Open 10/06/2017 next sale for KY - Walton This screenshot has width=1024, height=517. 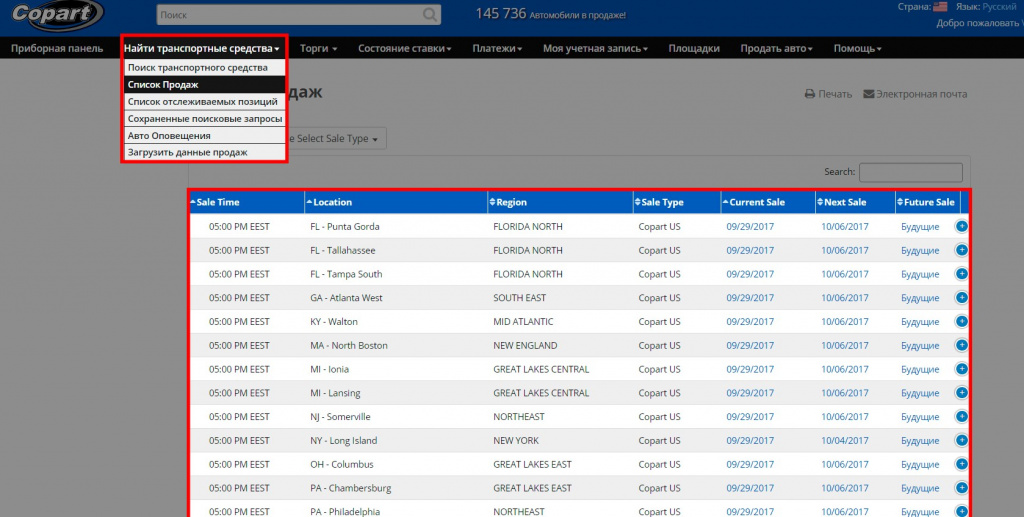[x=845, y=321]
